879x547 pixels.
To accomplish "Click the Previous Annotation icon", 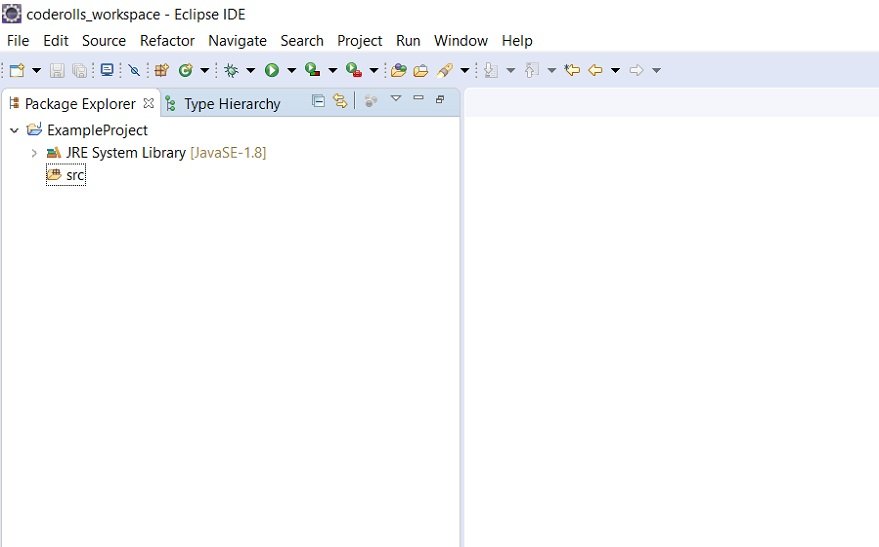I will tap(531, 70).
